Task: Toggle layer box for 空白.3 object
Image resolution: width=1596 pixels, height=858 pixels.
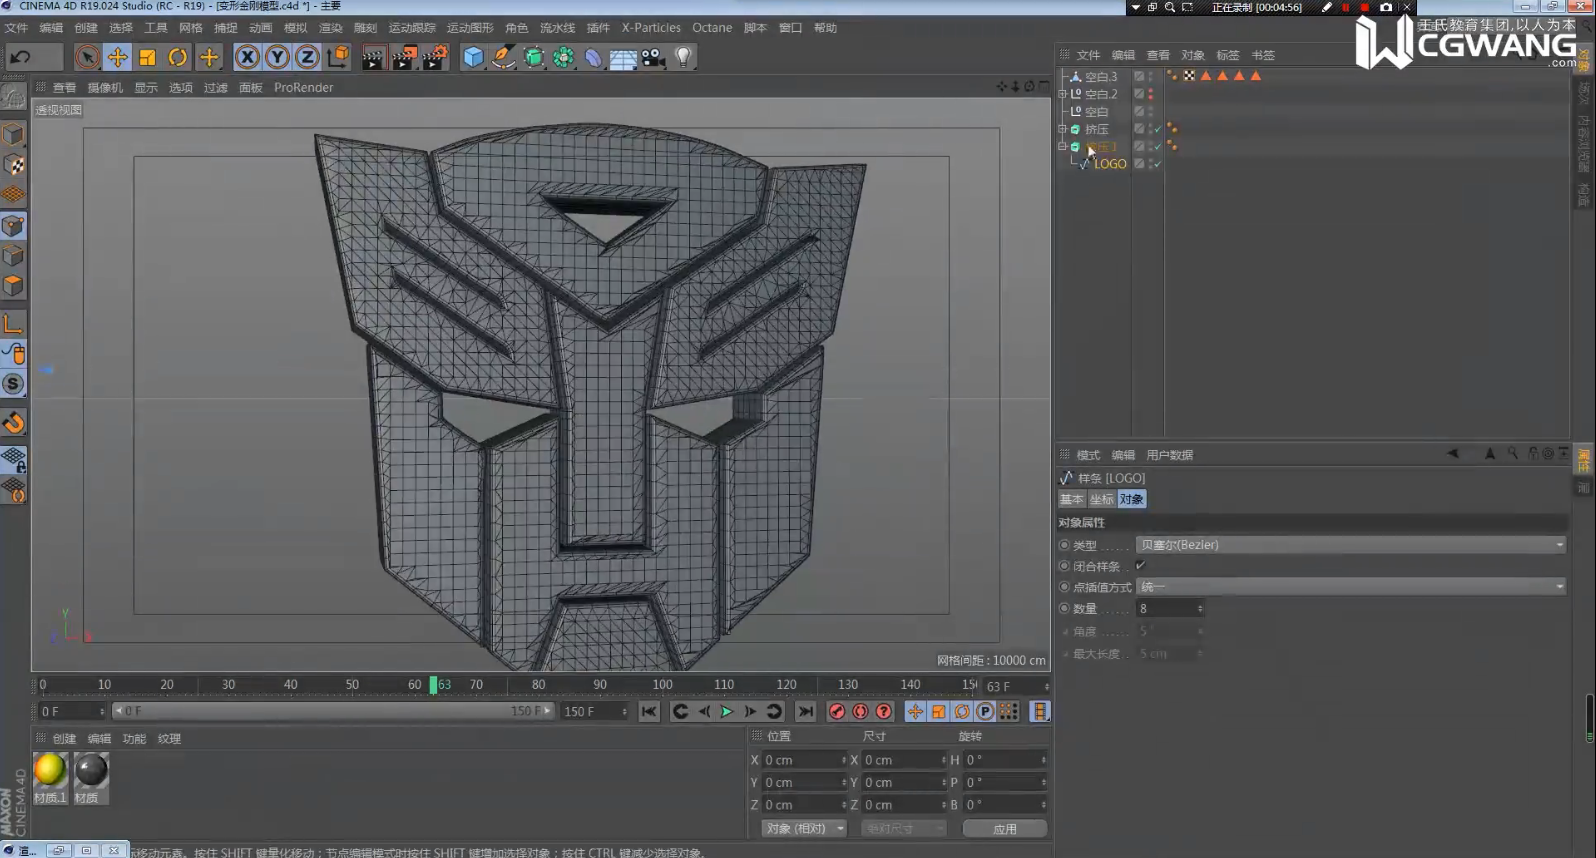Action: pos(1139,76)
